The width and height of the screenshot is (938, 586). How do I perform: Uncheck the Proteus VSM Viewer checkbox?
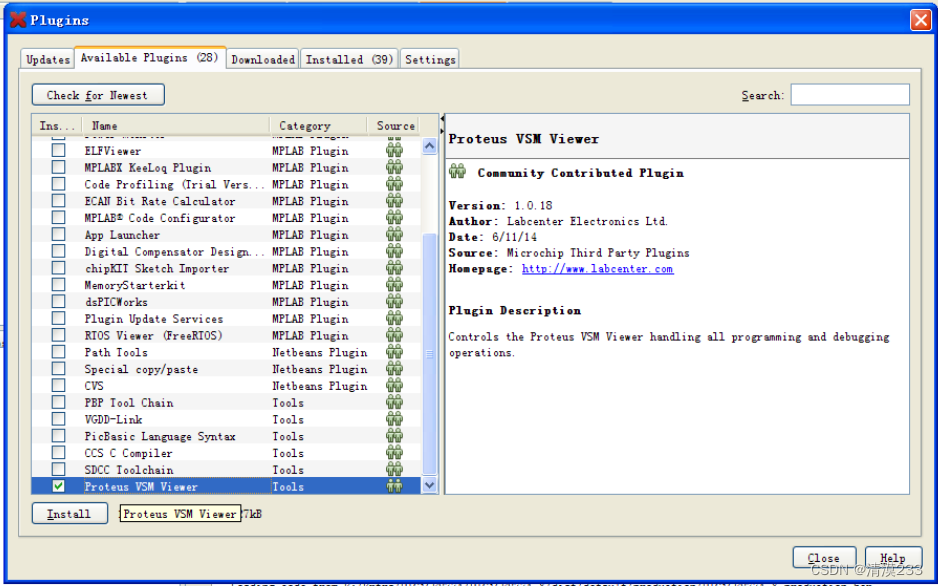click(58, 486)
